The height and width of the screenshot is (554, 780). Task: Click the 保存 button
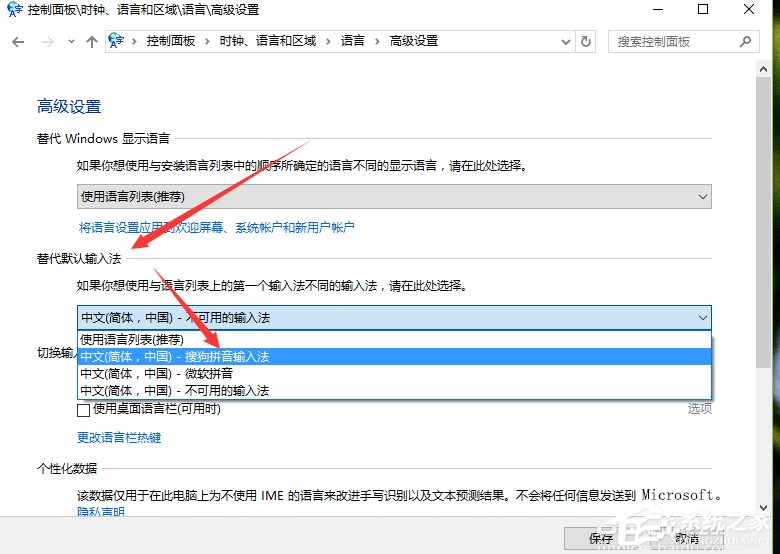[x=601, y=539]
